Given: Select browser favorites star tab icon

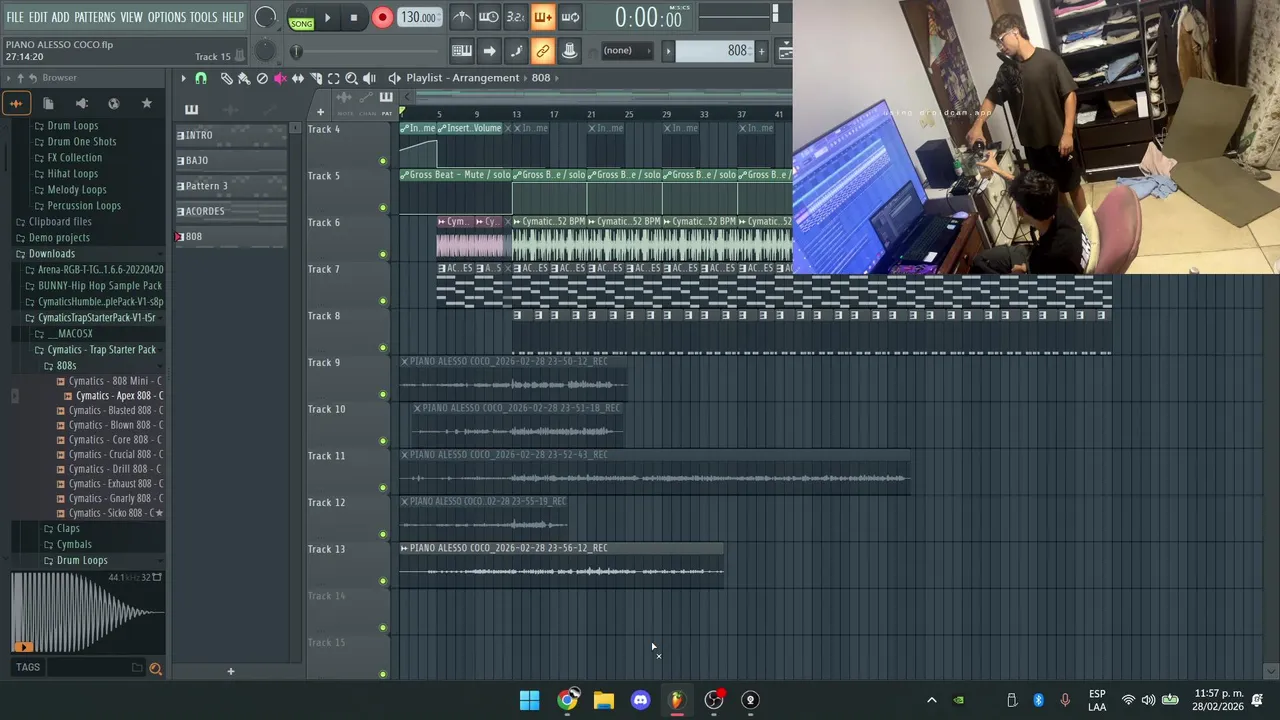Looking at the screenshot, I should pyautogui.click(x=147, y=103).
